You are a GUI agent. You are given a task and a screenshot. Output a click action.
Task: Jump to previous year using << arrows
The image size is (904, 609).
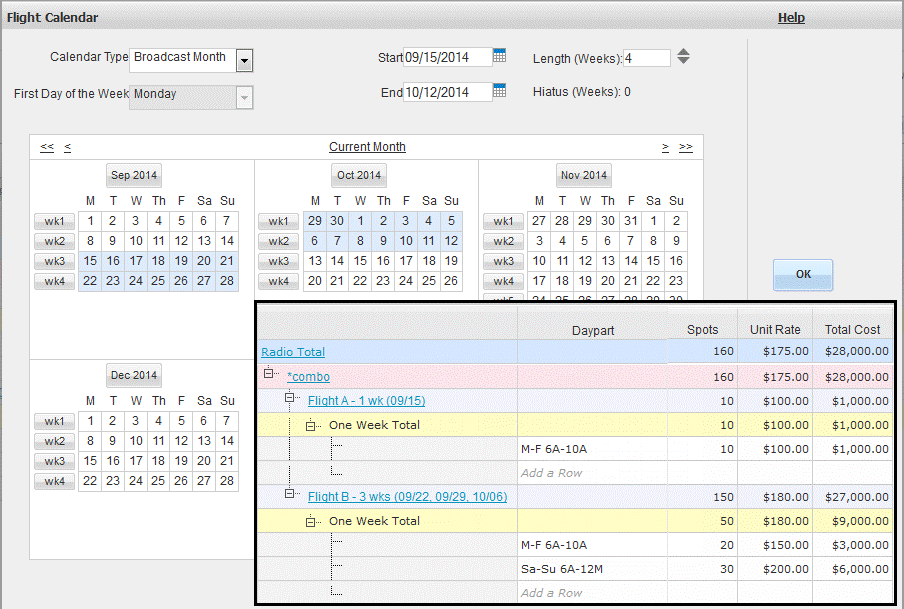(47, 147)
